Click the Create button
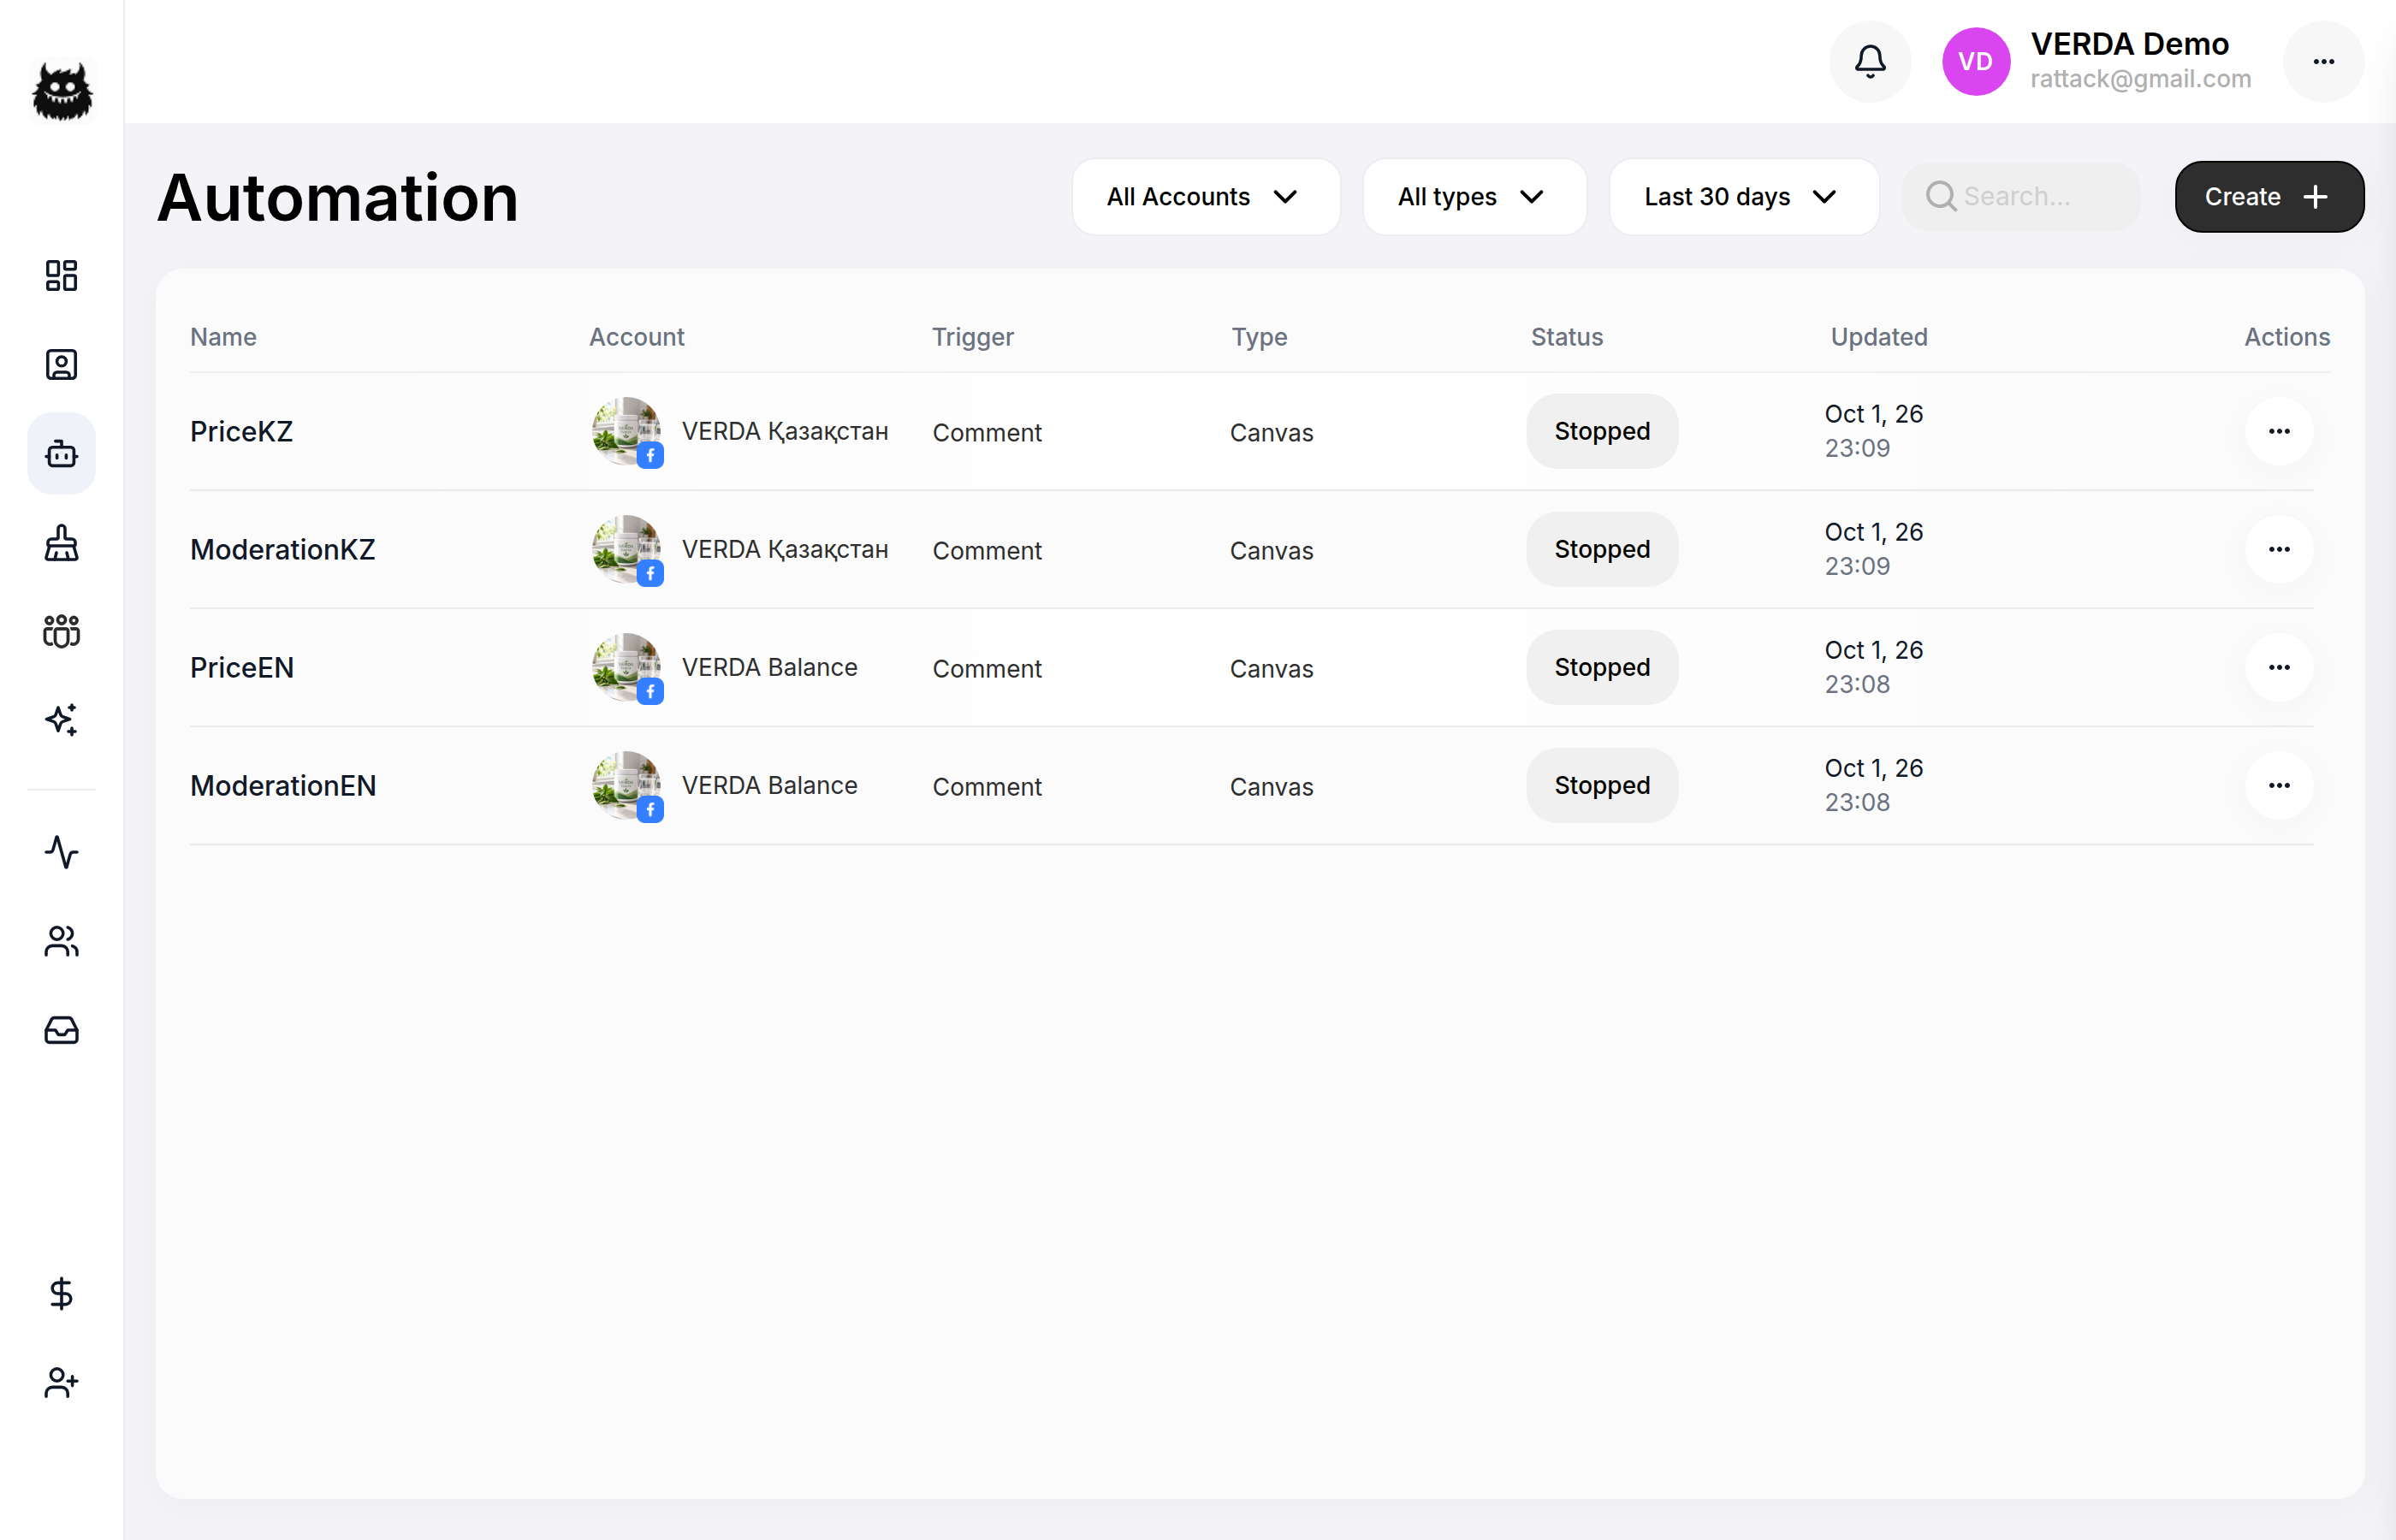 point(2269,197)
